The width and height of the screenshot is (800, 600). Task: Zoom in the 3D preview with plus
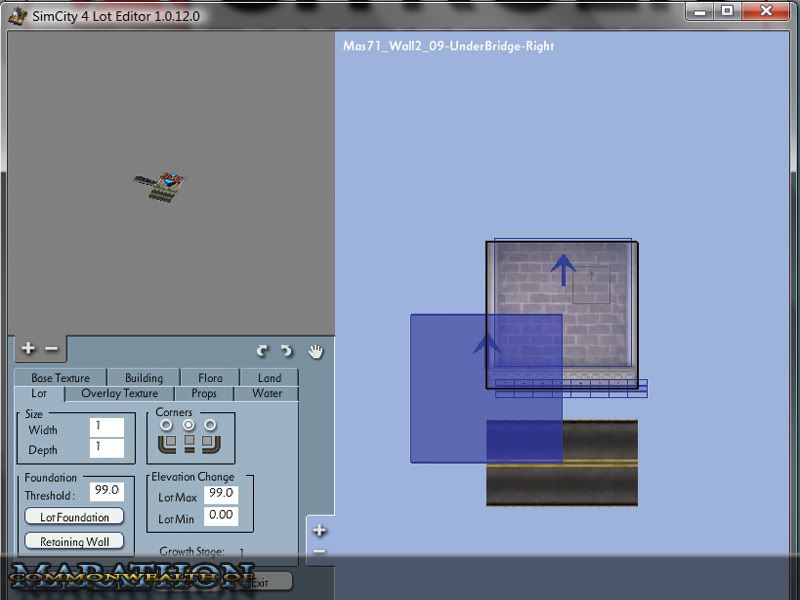pos(28,348)
